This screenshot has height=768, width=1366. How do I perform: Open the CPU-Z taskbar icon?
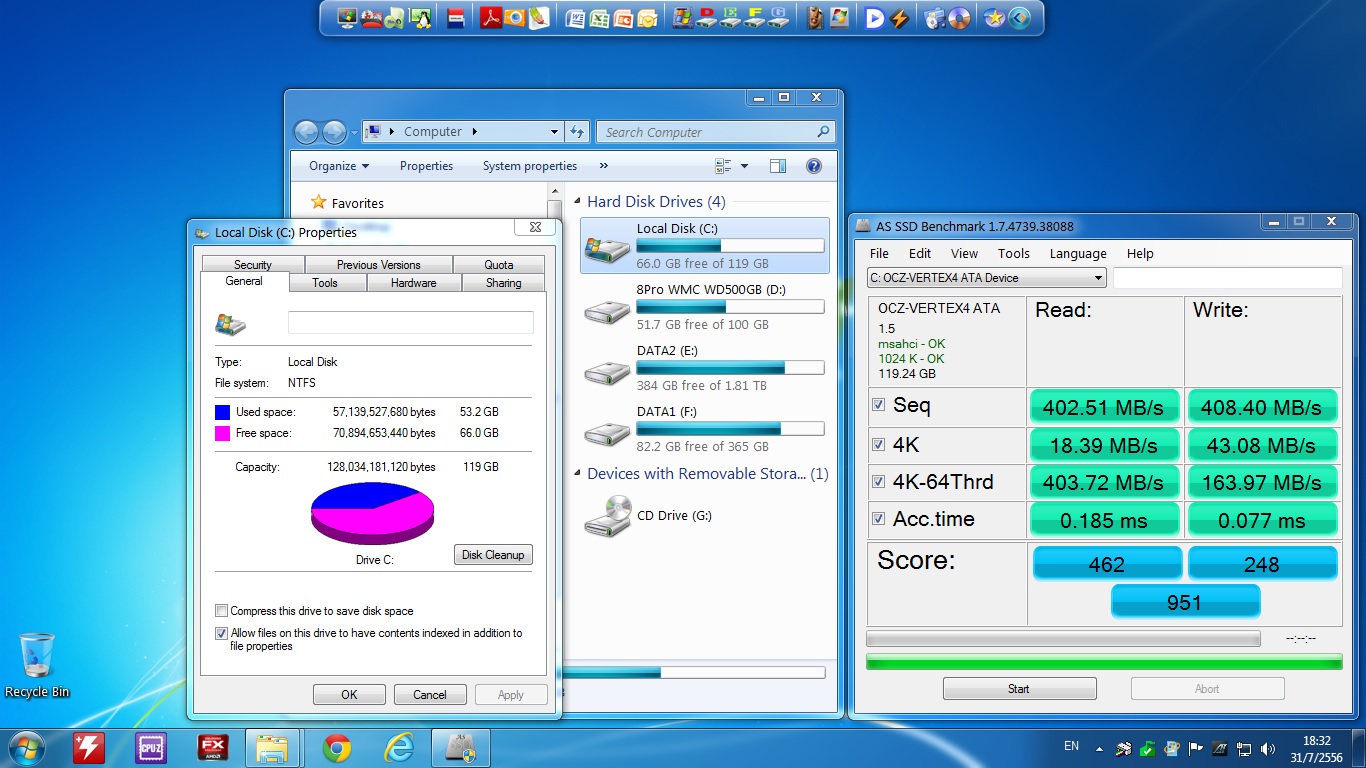(151, 748)
